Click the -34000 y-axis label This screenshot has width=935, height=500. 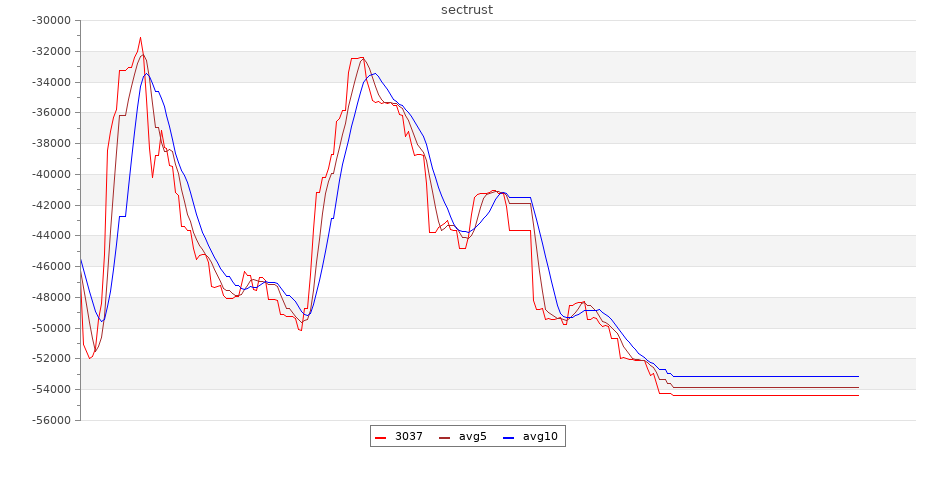pos(50,82)
